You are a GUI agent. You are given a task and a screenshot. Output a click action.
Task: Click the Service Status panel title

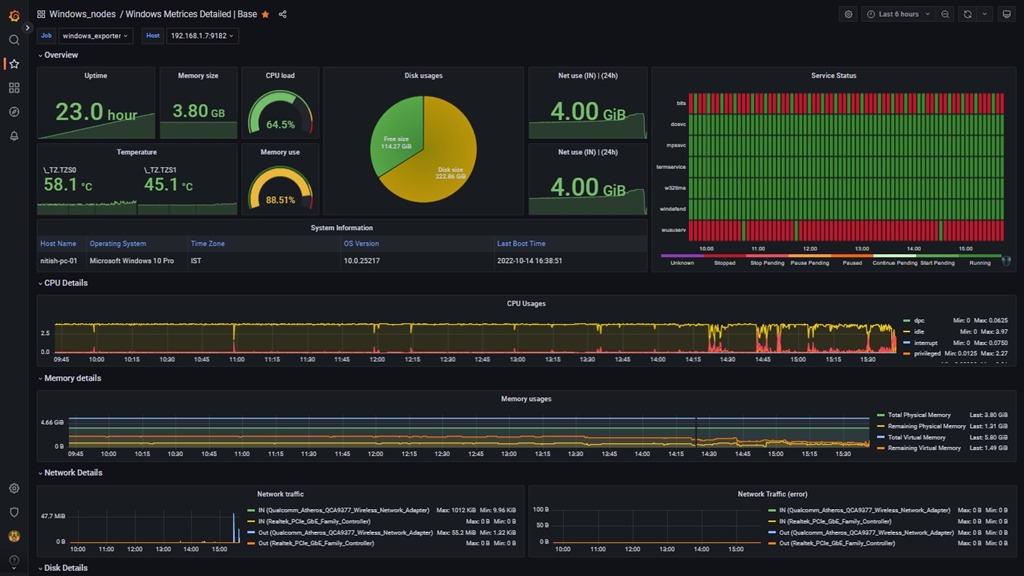pyautogui.click(x=833, y=76)
